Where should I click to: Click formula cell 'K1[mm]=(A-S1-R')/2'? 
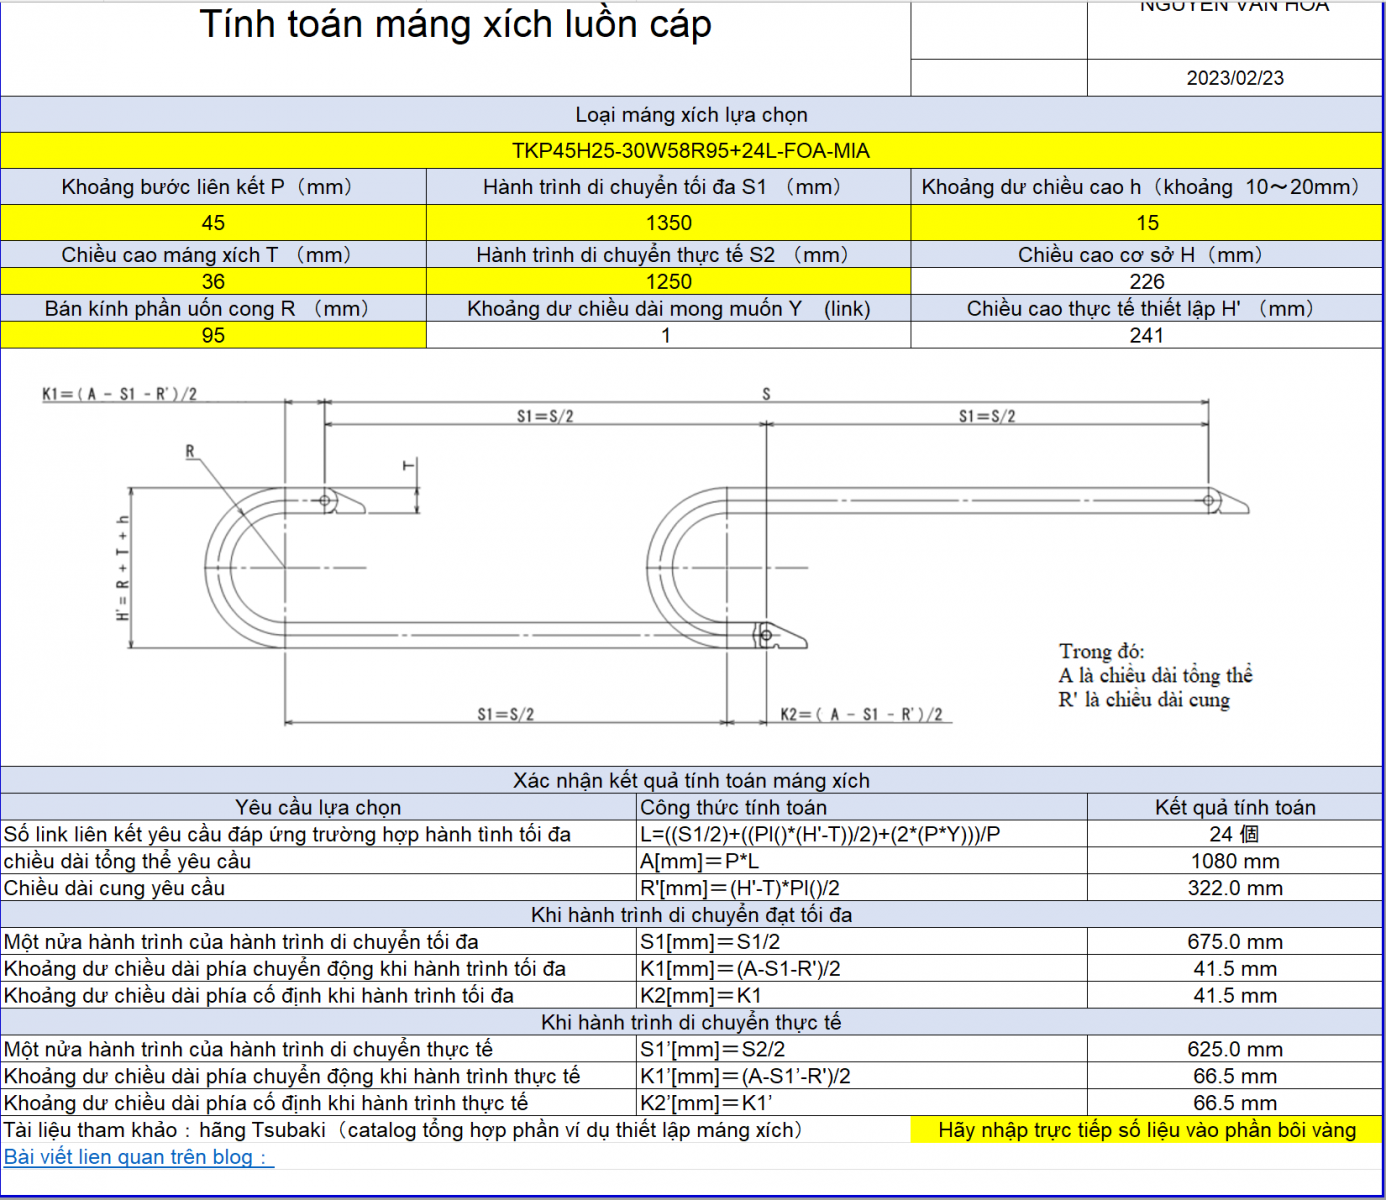(862, 969)
